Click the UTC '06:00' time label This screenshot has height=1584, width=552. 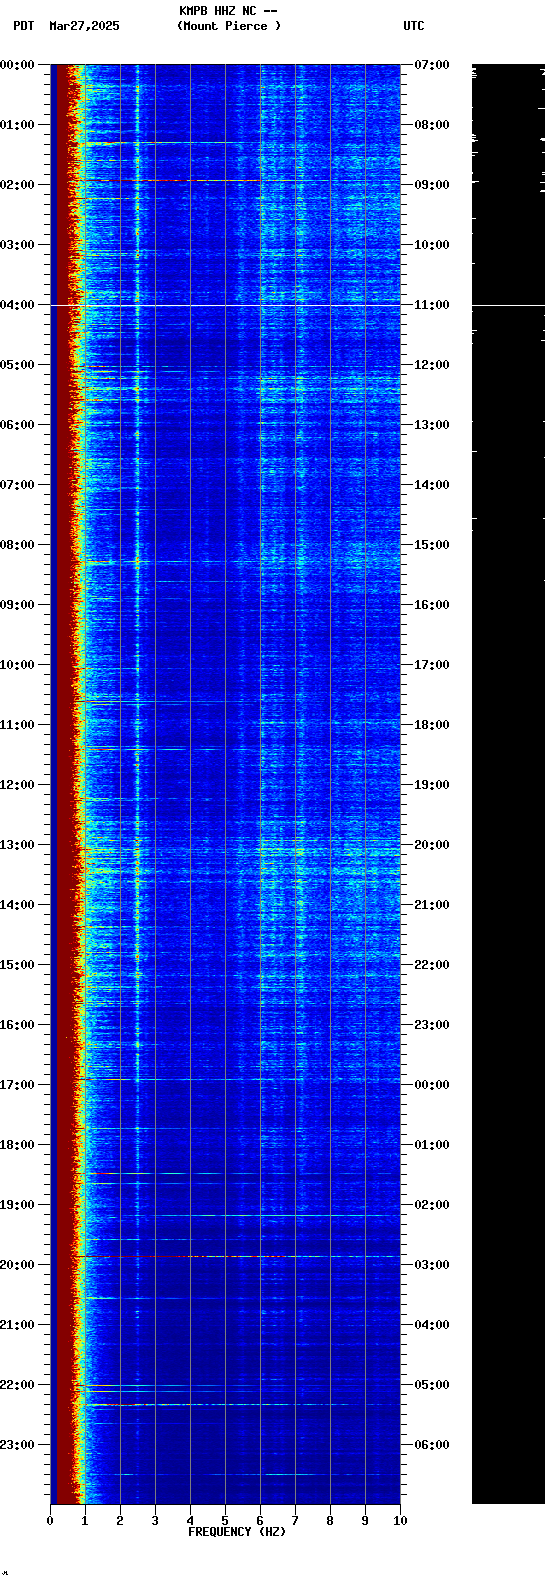point(432,1445)
